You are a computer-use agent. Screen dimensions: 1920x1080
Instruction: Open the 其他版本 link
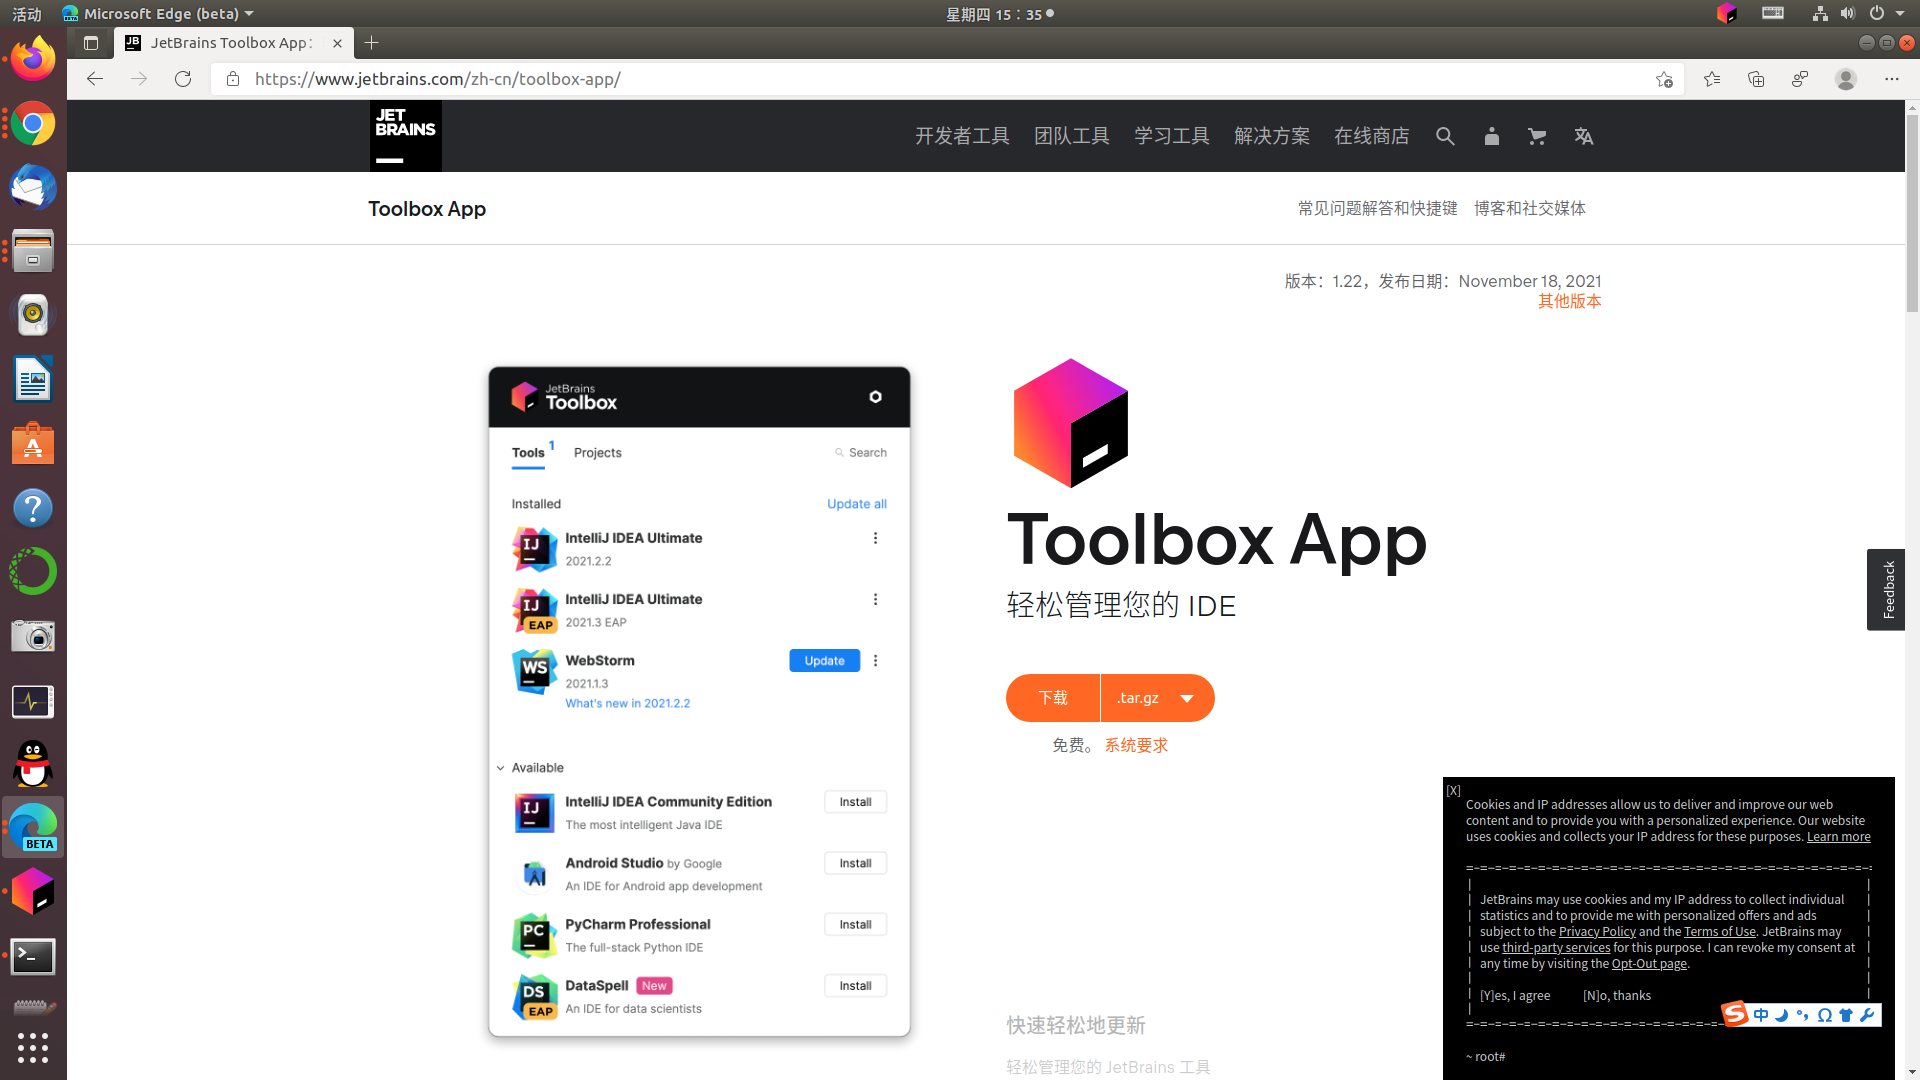coord(1569,301)
